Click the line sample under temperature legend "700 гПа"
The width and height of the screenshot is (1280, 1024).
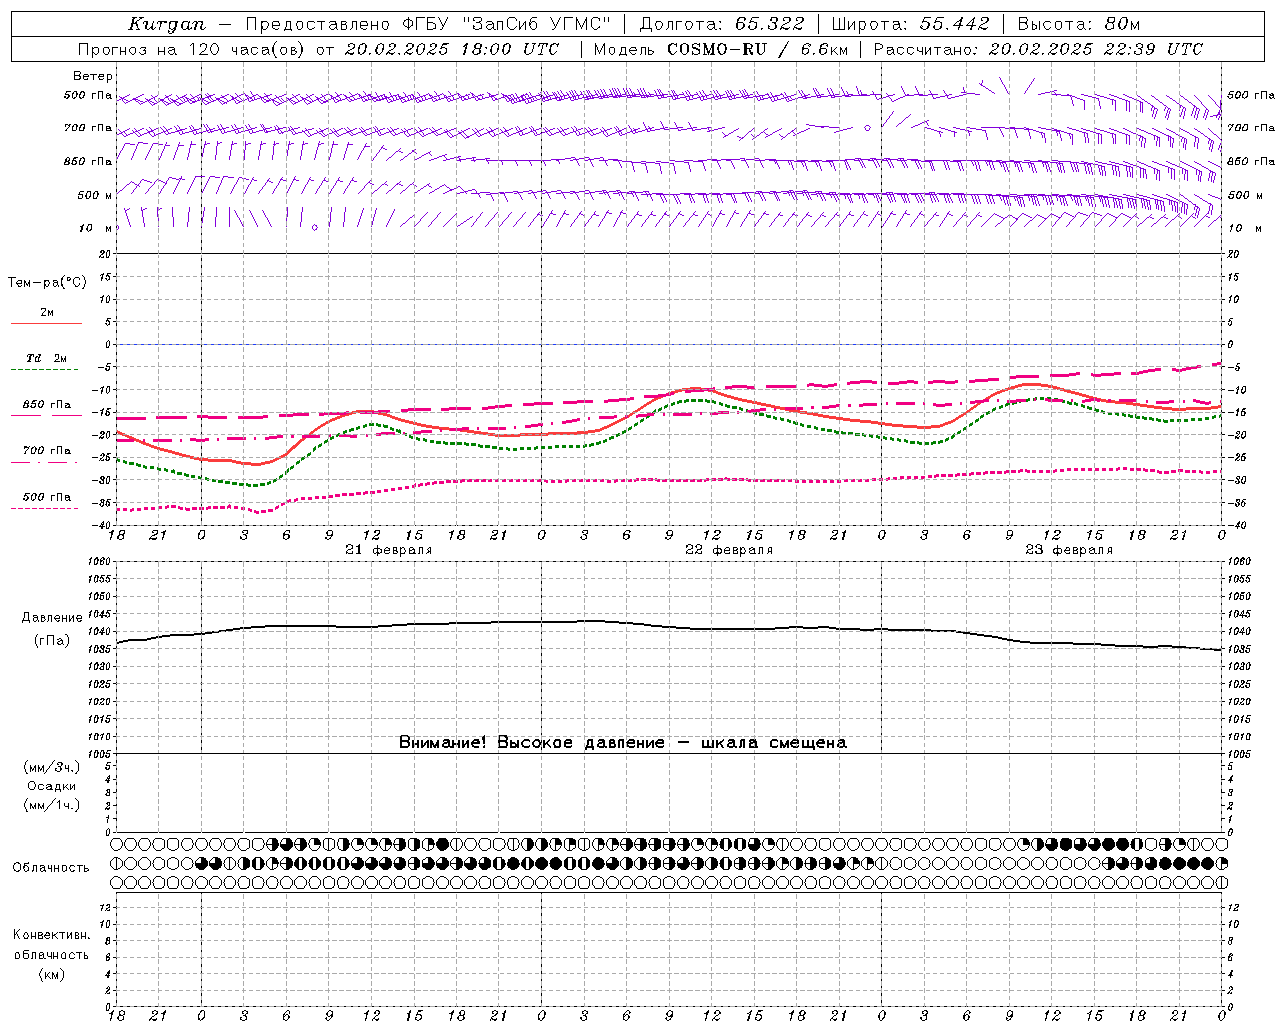point(46,463)
